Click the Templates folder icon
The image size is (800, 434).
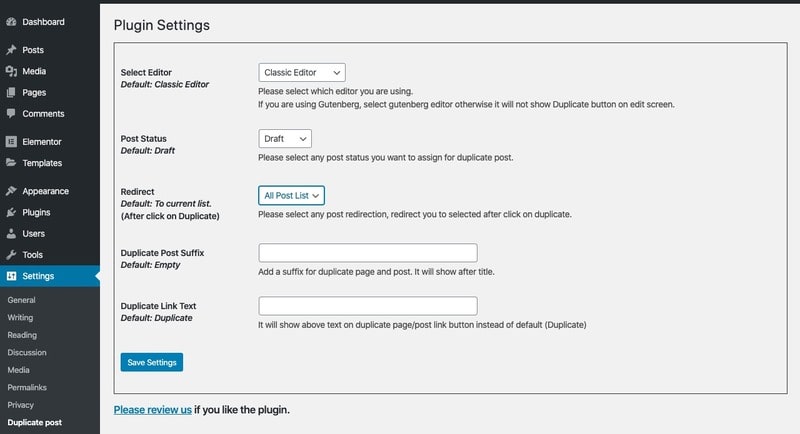[x=11, y=163]
